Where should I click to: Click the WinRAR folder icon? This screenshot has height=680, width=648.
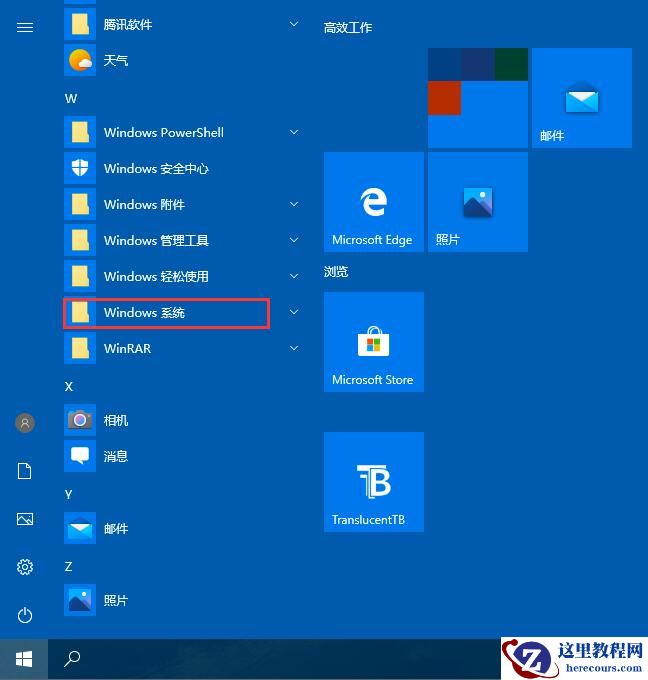tap(80, 348)
